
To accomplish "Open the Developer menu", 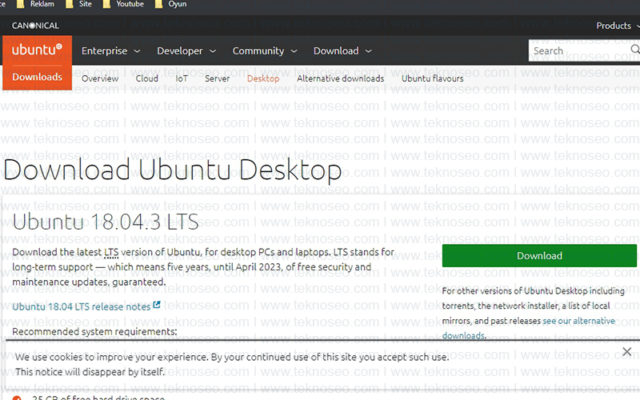I will coord(186,51).
